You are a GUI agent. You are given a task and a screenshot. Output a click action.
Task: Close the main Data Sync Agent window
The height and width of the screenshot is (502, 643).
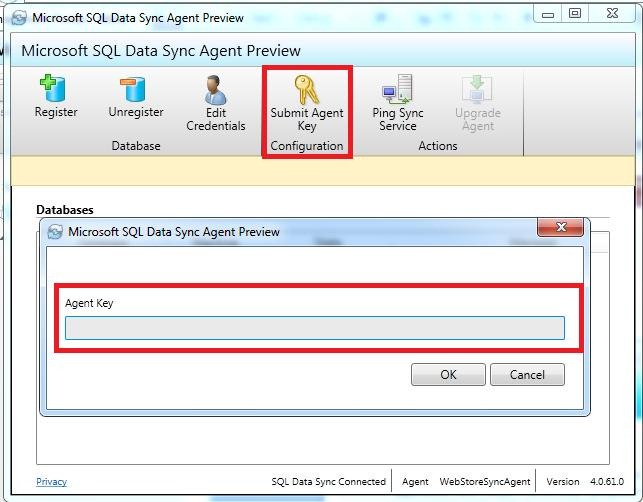click(612, 14)
